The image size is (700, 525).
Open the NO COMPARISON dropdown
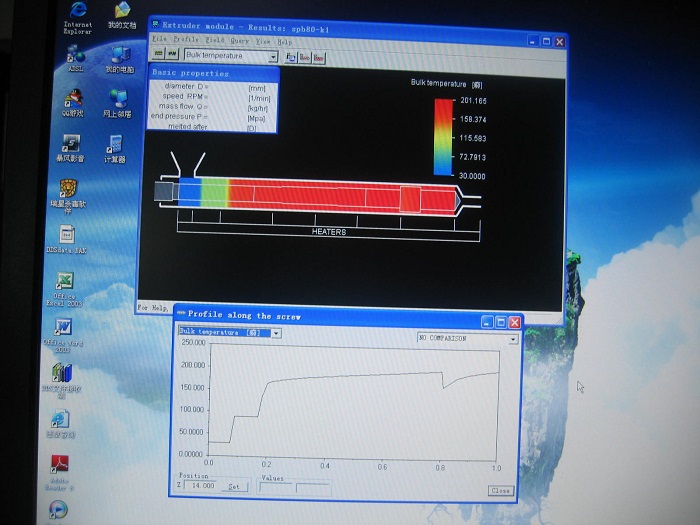click(467, 339)
